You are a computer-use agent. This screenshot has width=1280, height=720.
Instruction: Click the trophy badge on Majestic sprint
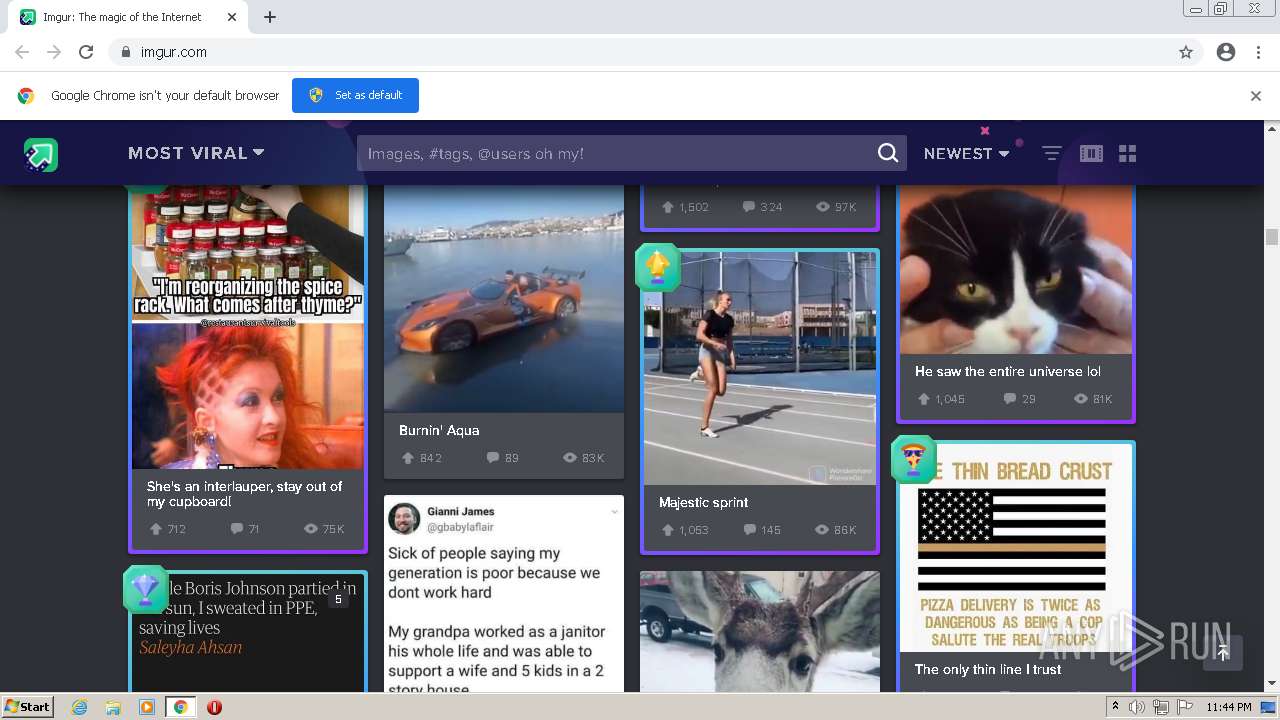(x=657, y=267)
